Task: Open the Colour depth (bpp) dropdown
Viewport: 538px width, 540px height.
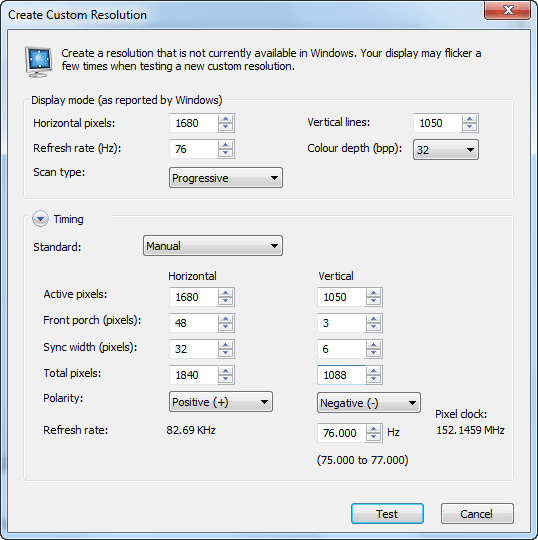Action: [x=446, y=149]
